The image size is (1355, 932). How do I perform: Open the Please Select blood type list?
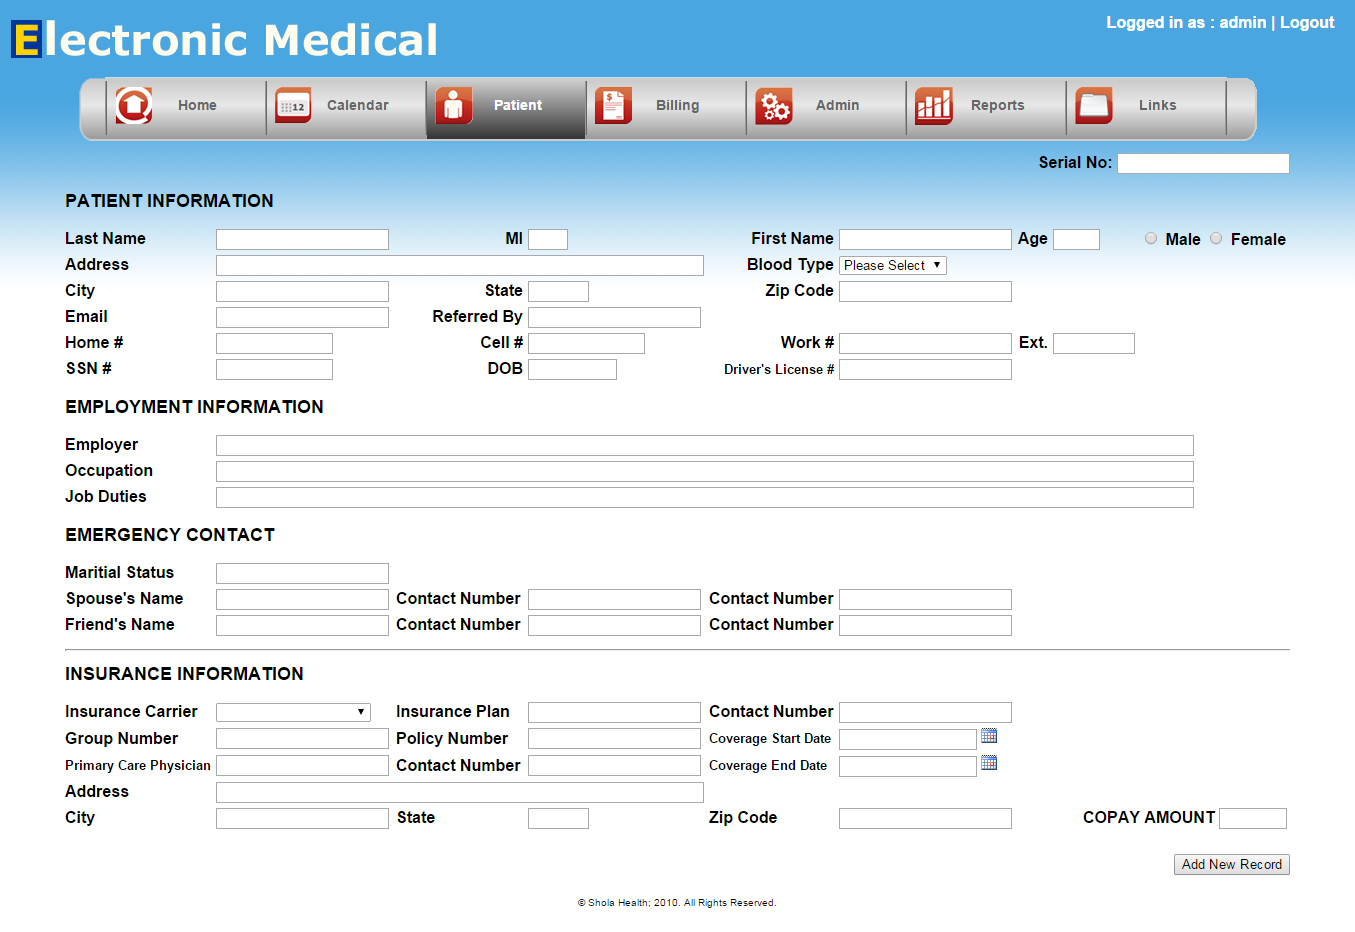coord(892,265)
